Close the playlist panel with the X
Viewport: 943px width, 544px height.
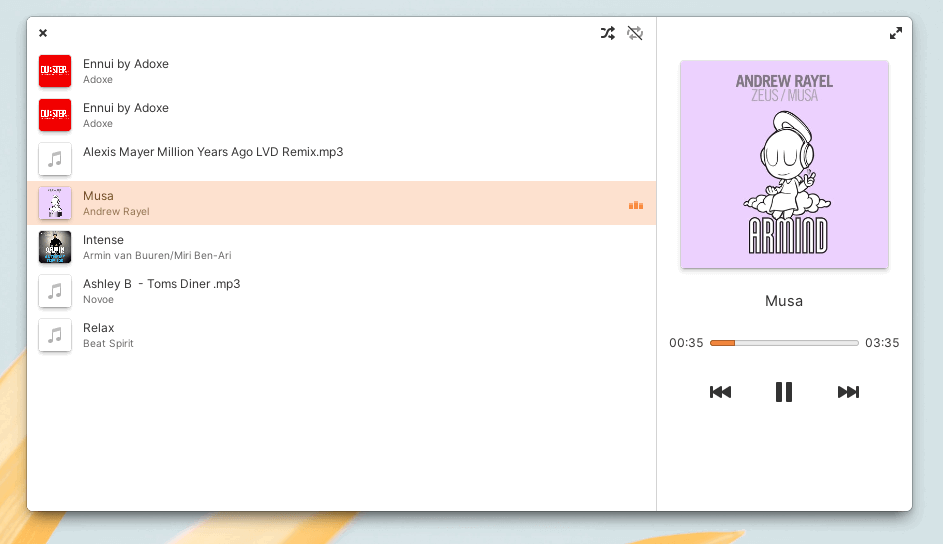click(43, 33)
